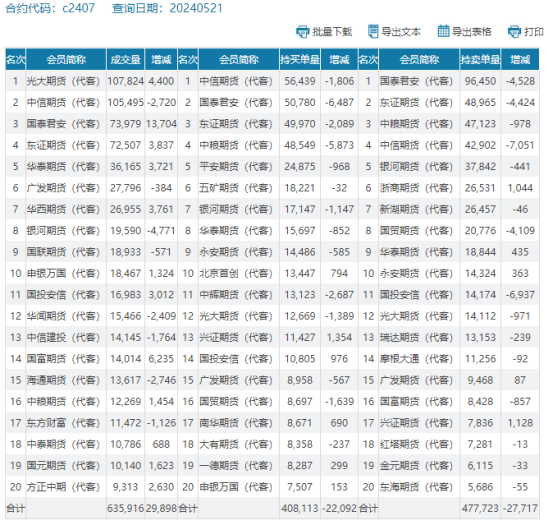
Task: Select 华闻期货 member name
Action: tap(63, 316)
